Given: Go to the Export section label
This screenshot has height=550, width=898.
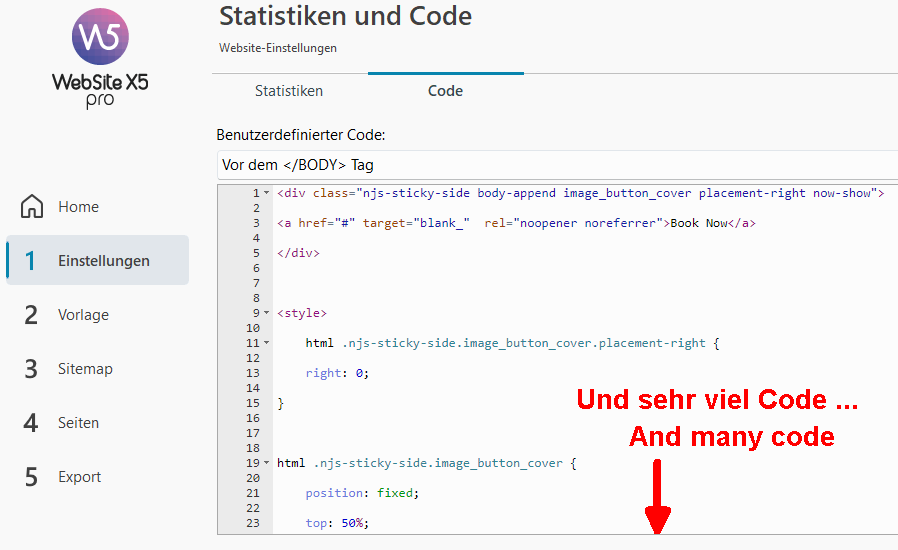Looking at the screenshot, I should pos(79,477).
